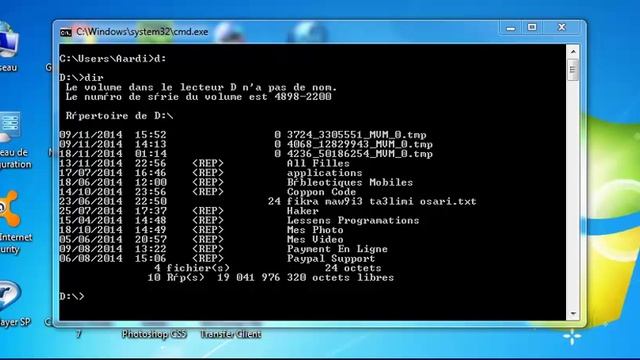Click the Paypal Support directory entry
The height and width of the screenshot is (360, 640).
(x=217, y=259)
